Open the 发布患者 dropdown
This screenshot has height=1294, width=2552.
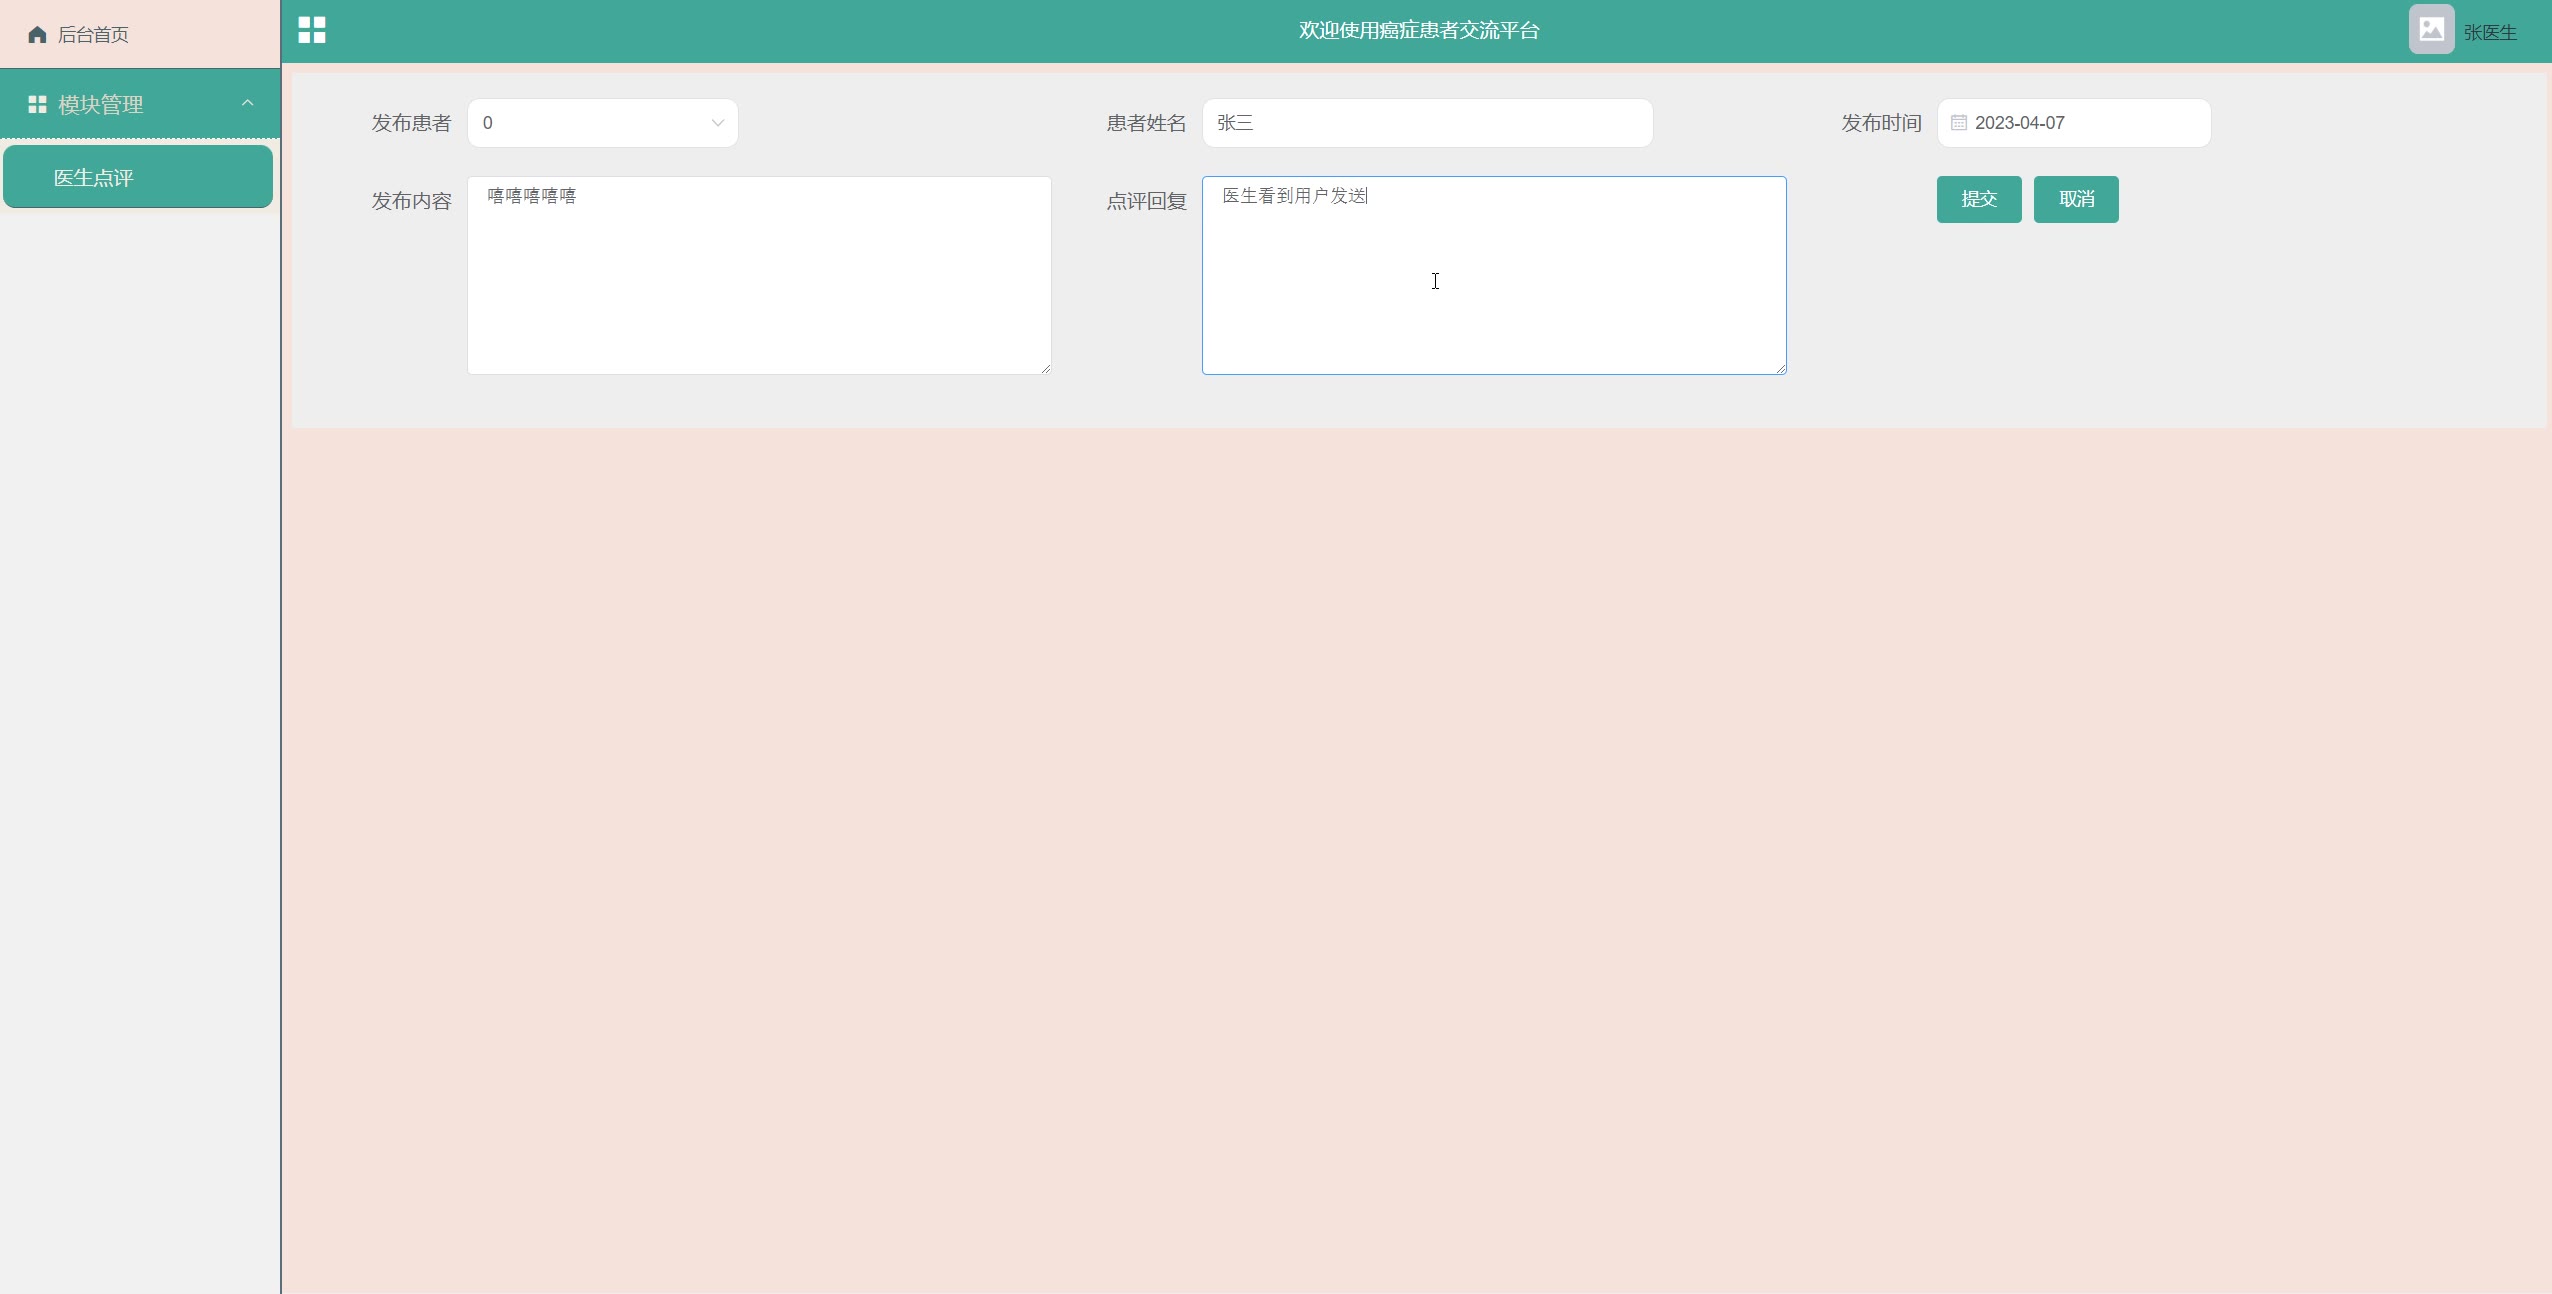[602, 123]
